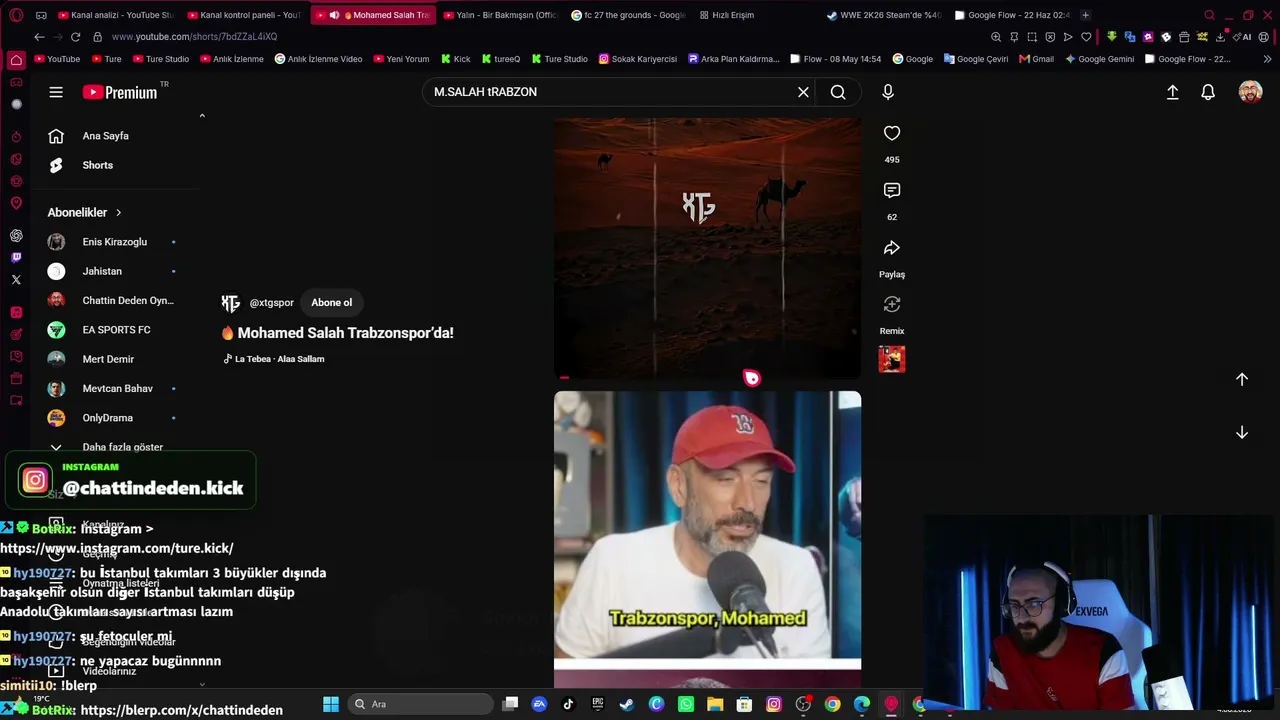1280x720 pixels.
Task: Add page to favorites heart icon
Action: point(1086,37)
